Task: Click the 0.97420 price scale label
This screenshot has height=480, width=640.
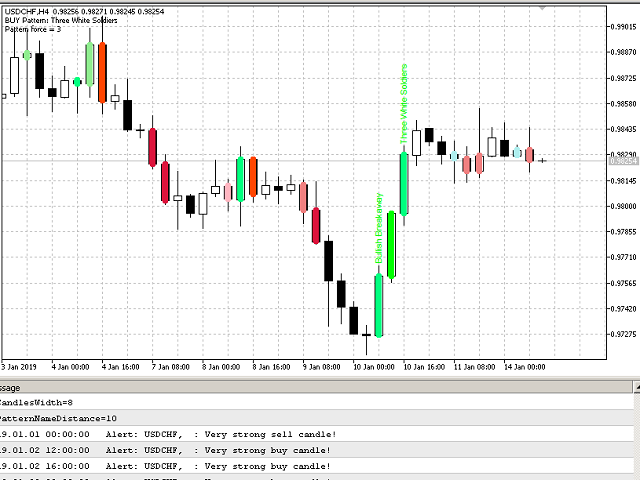Action: click(x=623, y=309)
